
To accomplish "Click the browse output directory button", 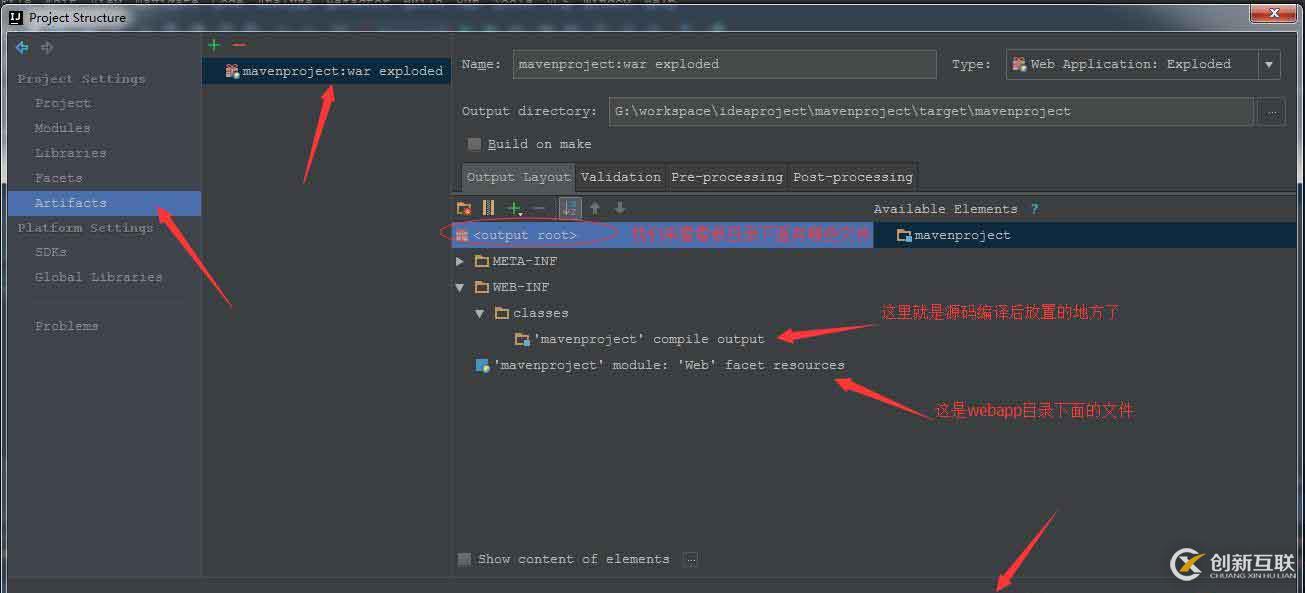I will pyautogui.click(x=1271, y=112).
